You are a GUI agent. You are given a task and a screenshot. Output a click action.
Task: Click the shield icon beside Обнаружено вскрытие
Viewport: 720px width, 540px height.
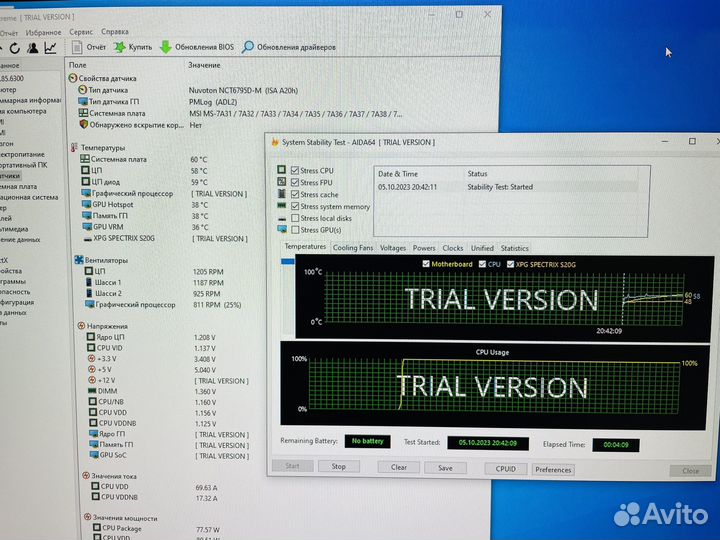[x=83, y=124]
